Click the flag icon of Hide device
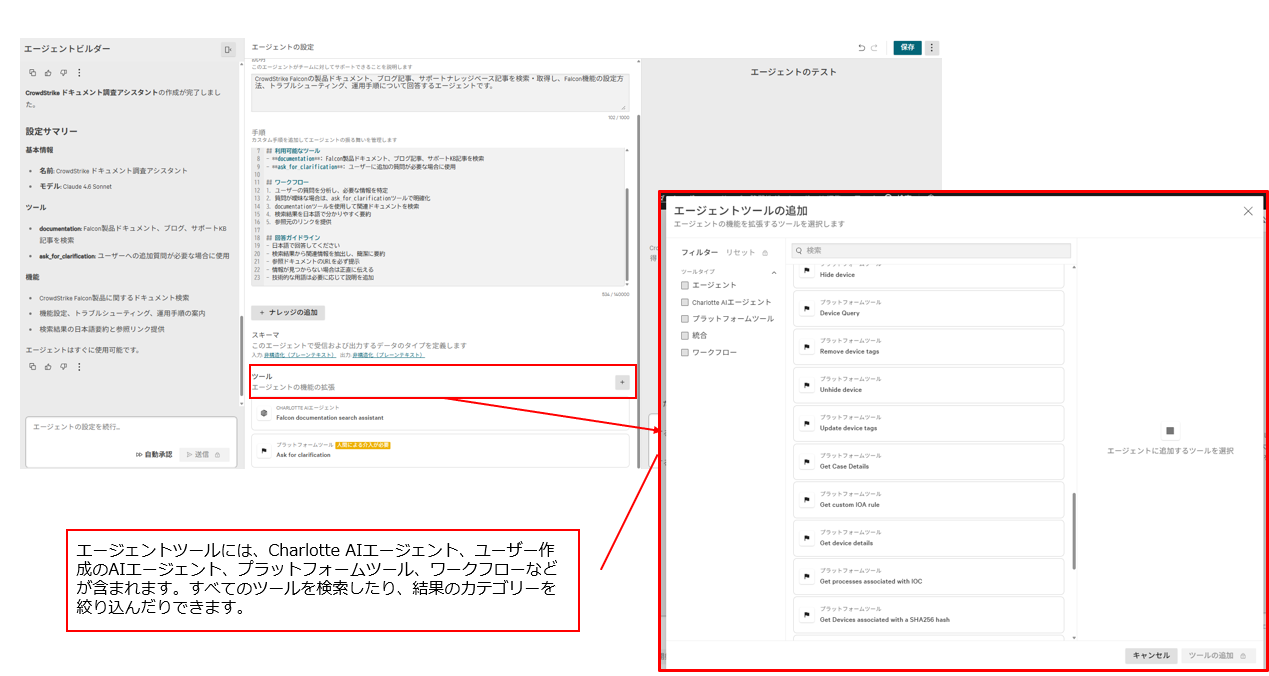The height and width of the screenshot is (676, 1269). [806, 271]
